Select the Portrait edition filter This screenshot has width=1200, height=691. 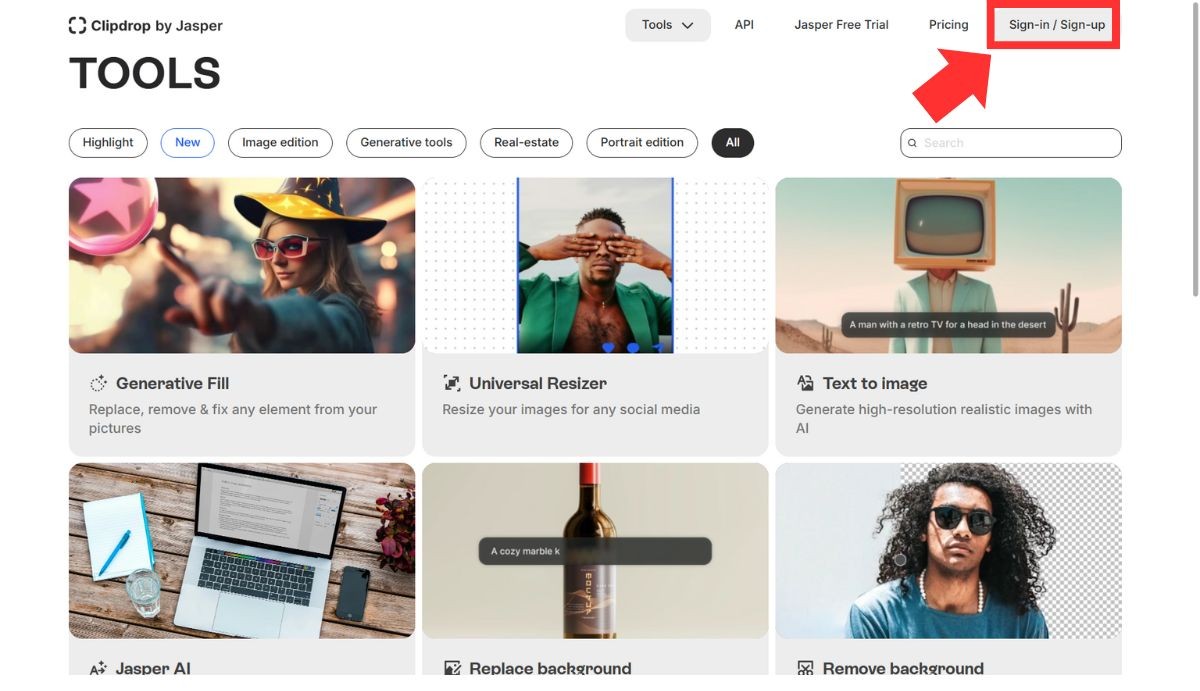pyautogui.click(x=642, y=142)
